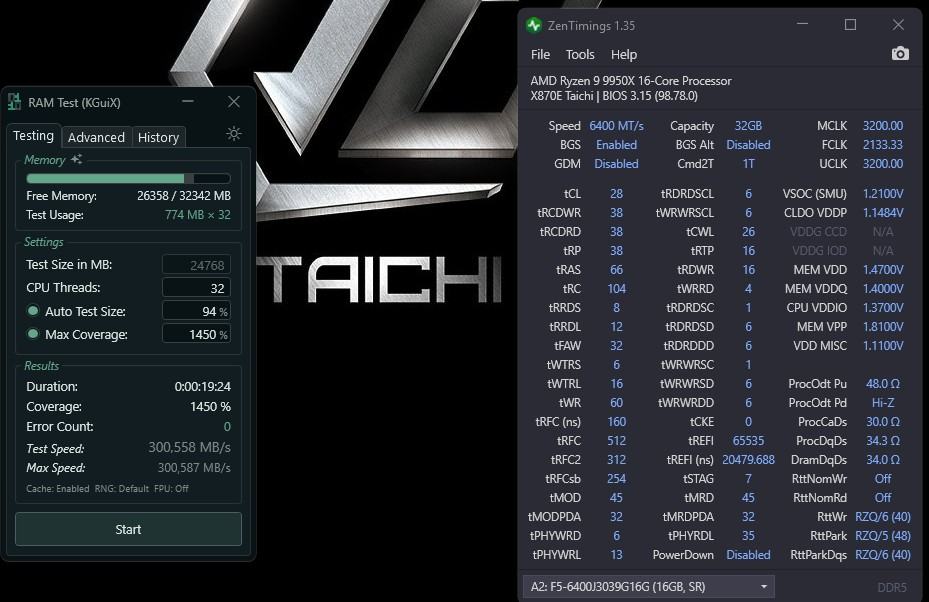Viewport: 929px width, 602px height.
Task: Click the Coverage 1450 % result value
Action: click(210, 406)
